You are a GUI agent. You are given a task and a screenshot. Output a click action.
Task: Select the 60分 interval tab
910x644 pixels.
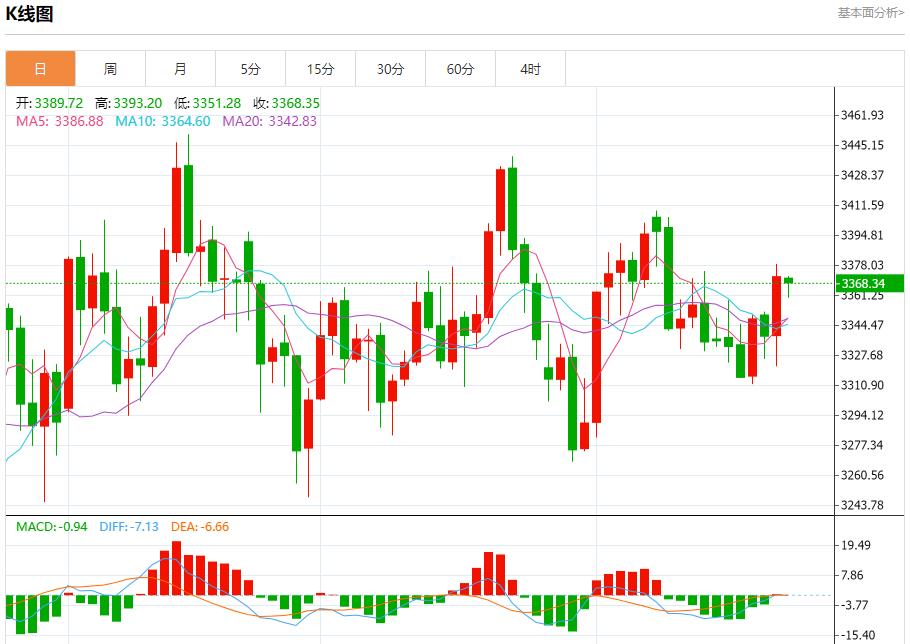point(460,68)
